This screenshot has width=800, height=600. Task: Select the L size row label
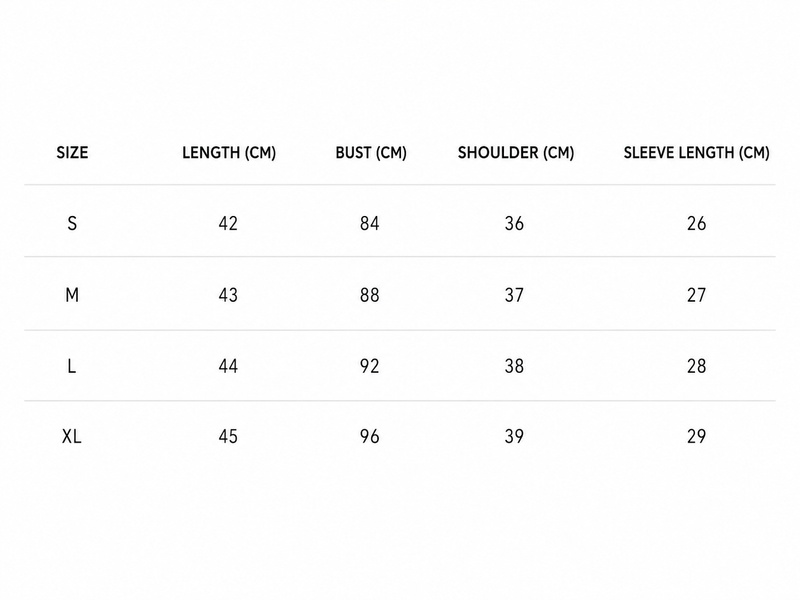[x=71, y=366]
